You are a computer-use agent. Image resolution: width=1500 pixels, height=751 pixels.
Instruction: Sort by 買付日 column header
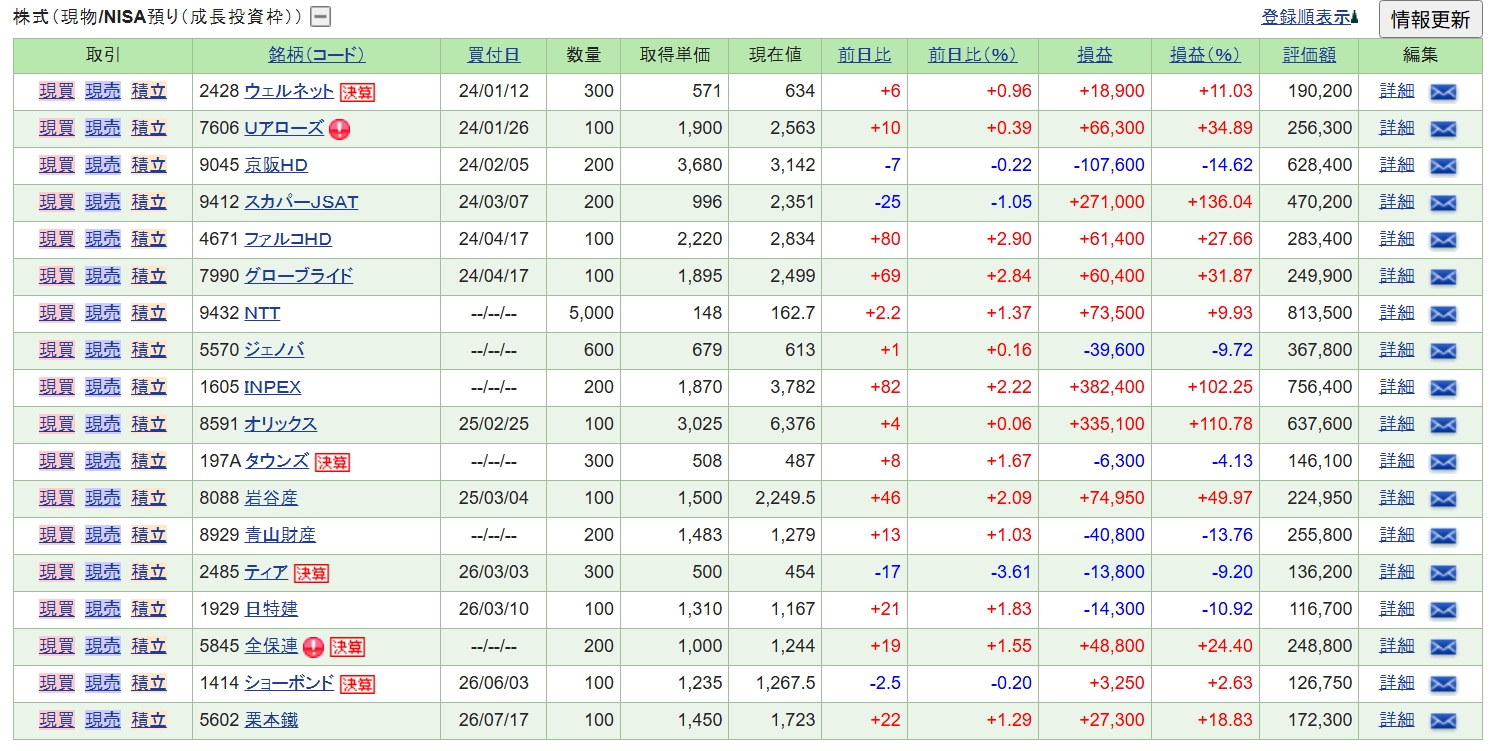[x=494, y=55]
